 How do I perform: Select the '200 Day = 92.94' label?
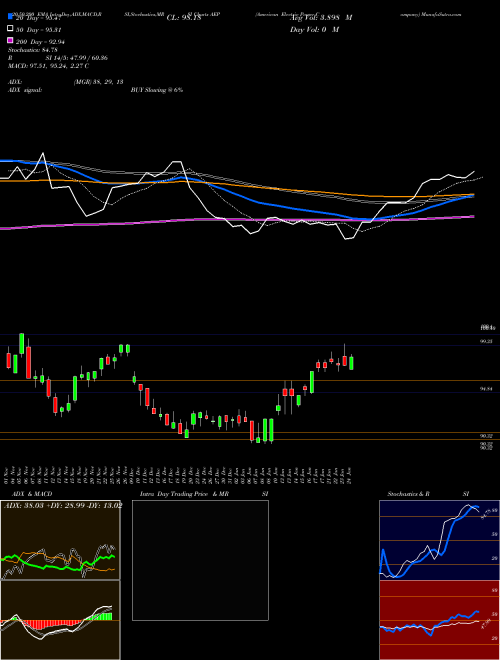(40, 42)
